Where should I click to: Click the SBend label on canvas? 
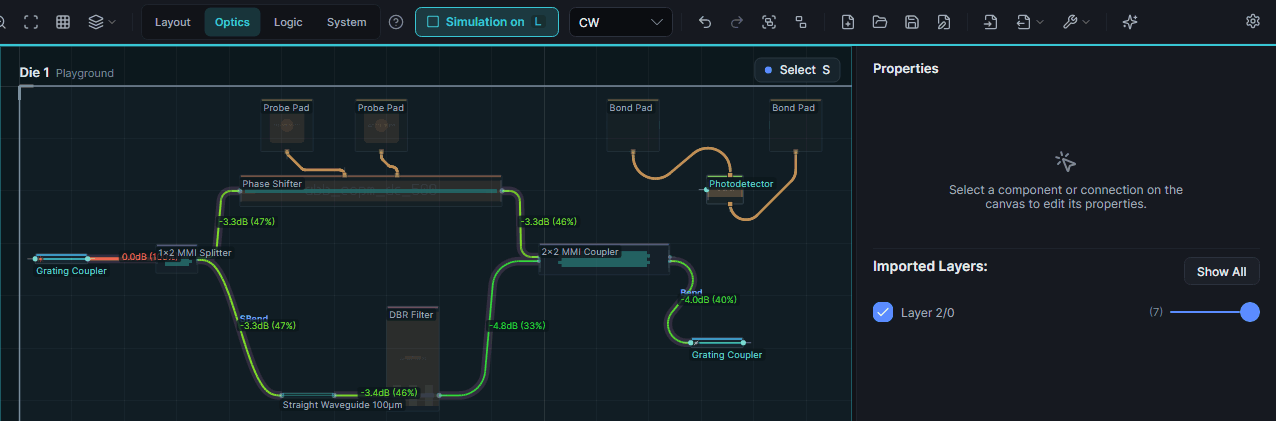click(253, 318)
